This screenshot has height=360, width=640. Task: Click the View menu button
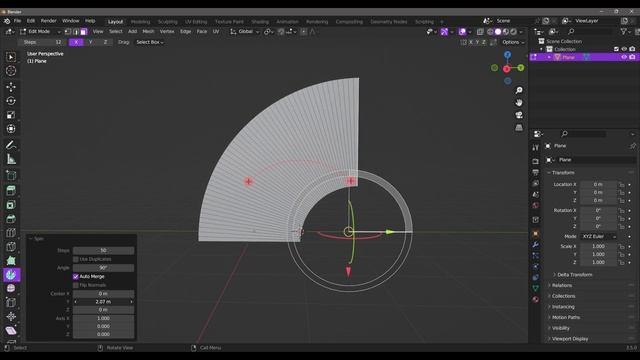(98, 31)
